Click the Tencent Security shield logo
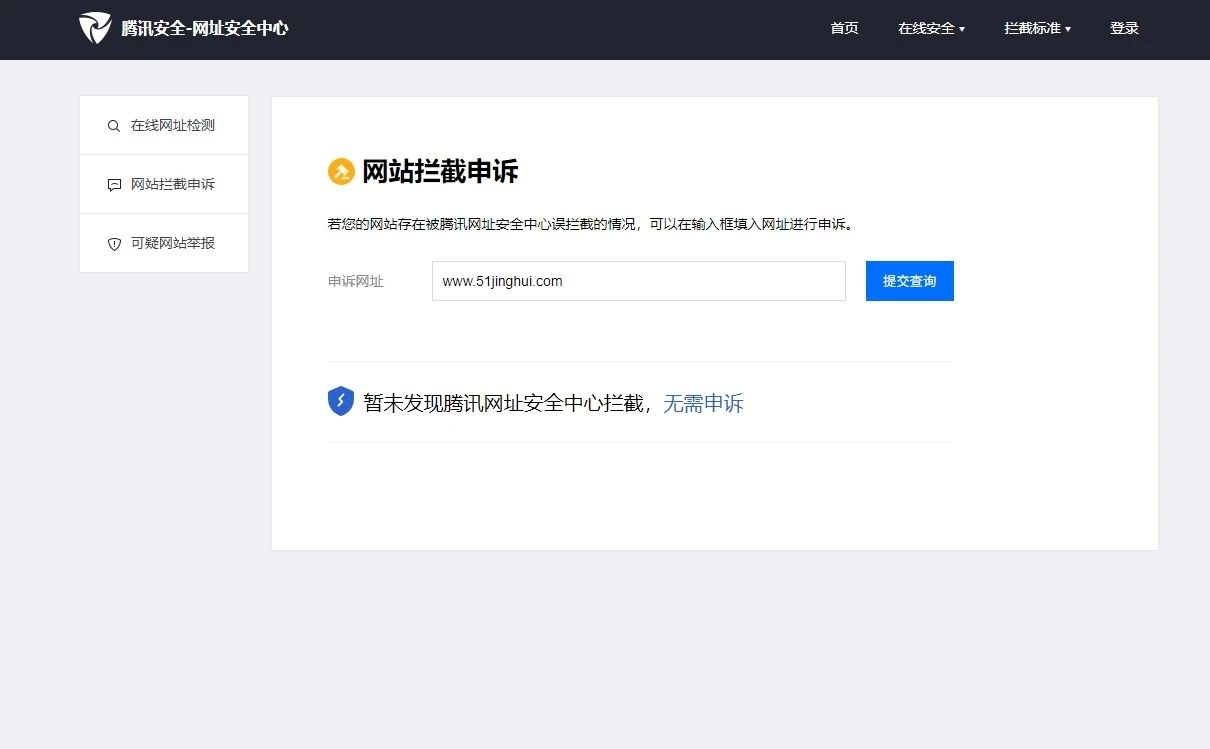 pos(95,28)
